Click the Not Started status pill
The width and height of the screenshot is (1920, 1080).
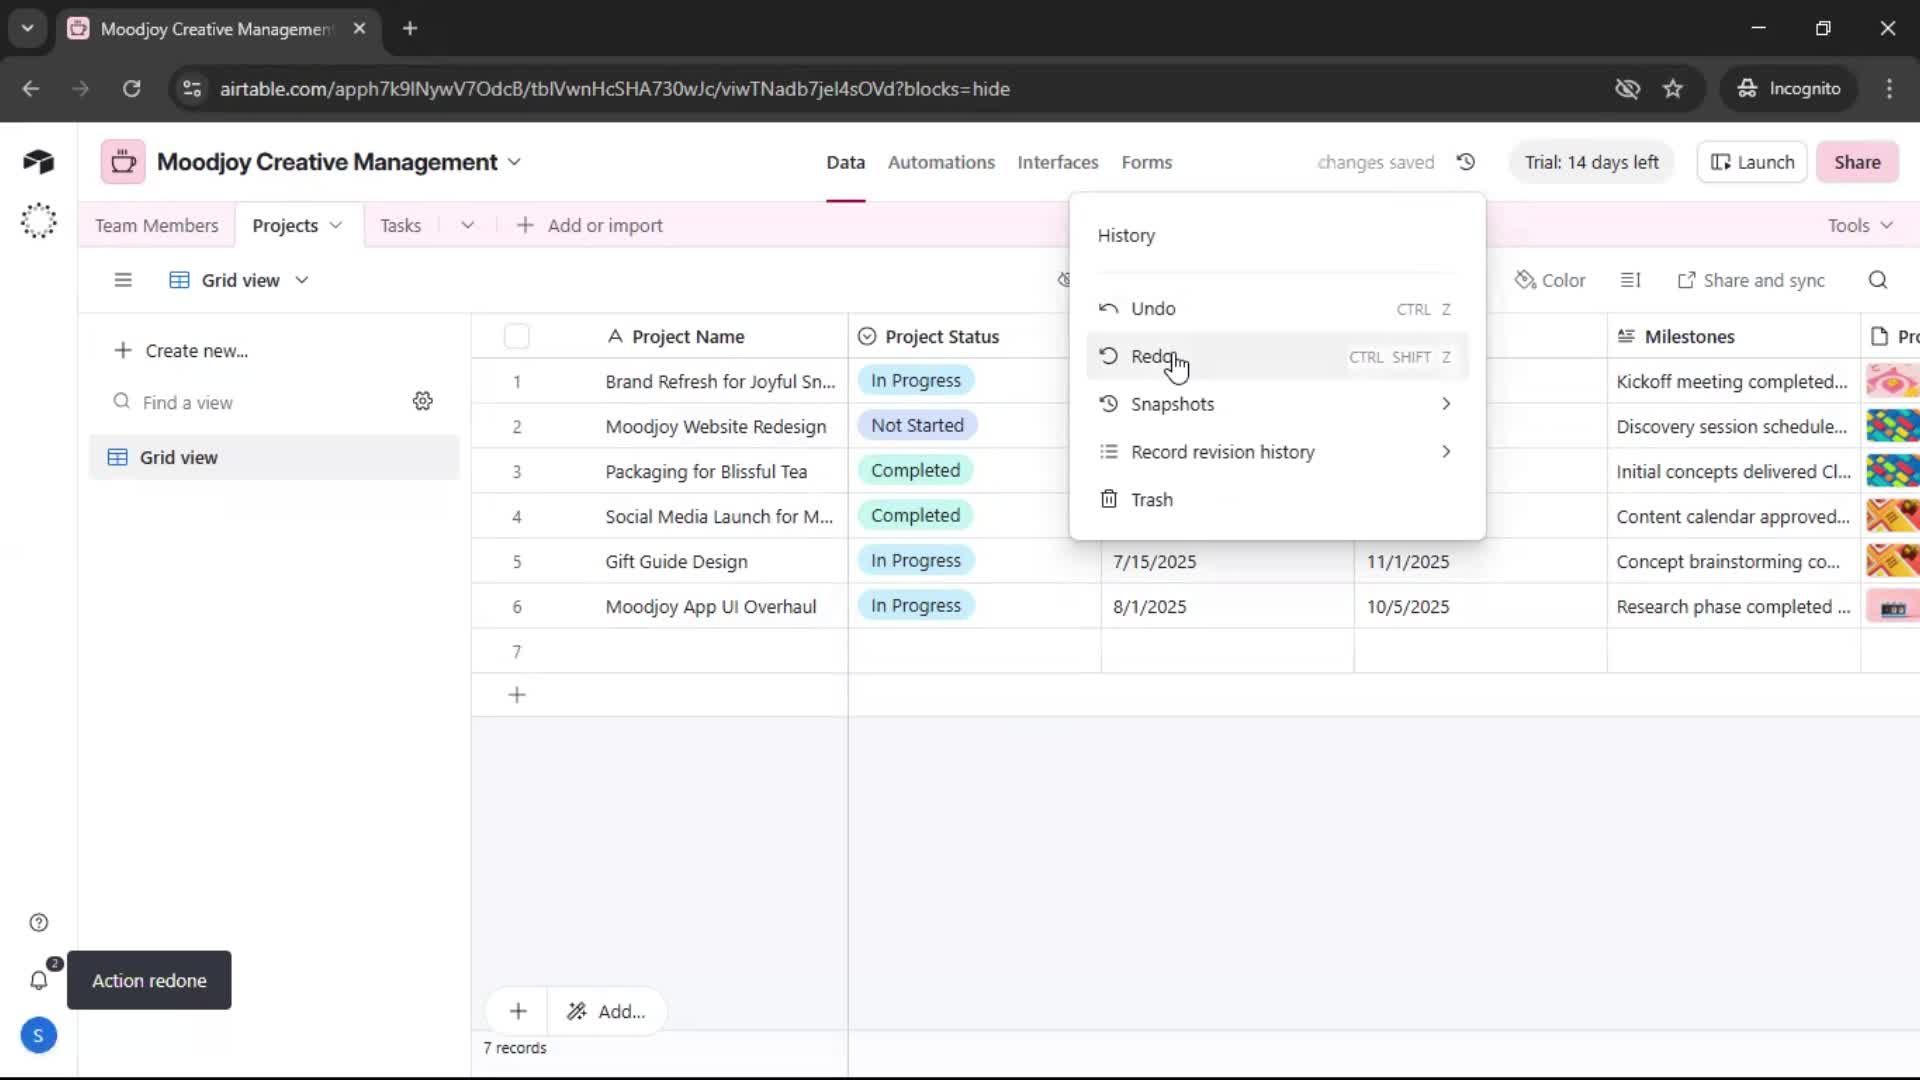click(x=917, y=425)
